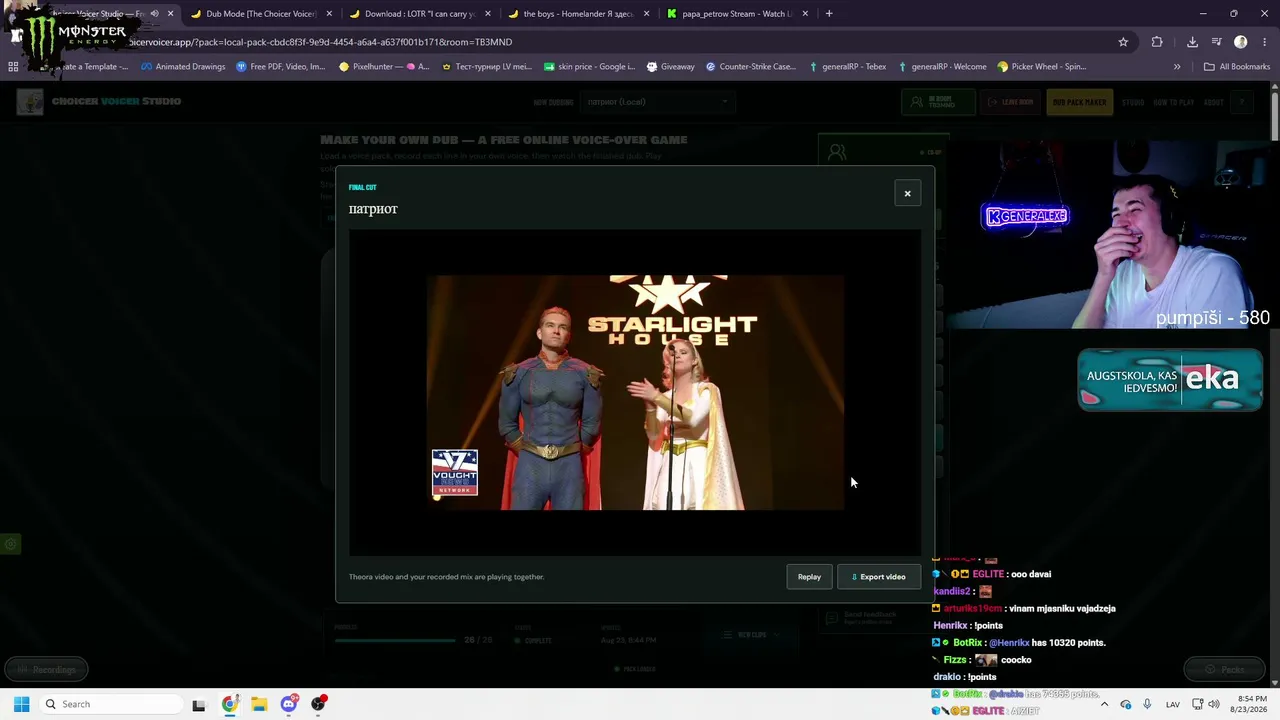Open the Animated Drawings bookmark

click(183, 67)
